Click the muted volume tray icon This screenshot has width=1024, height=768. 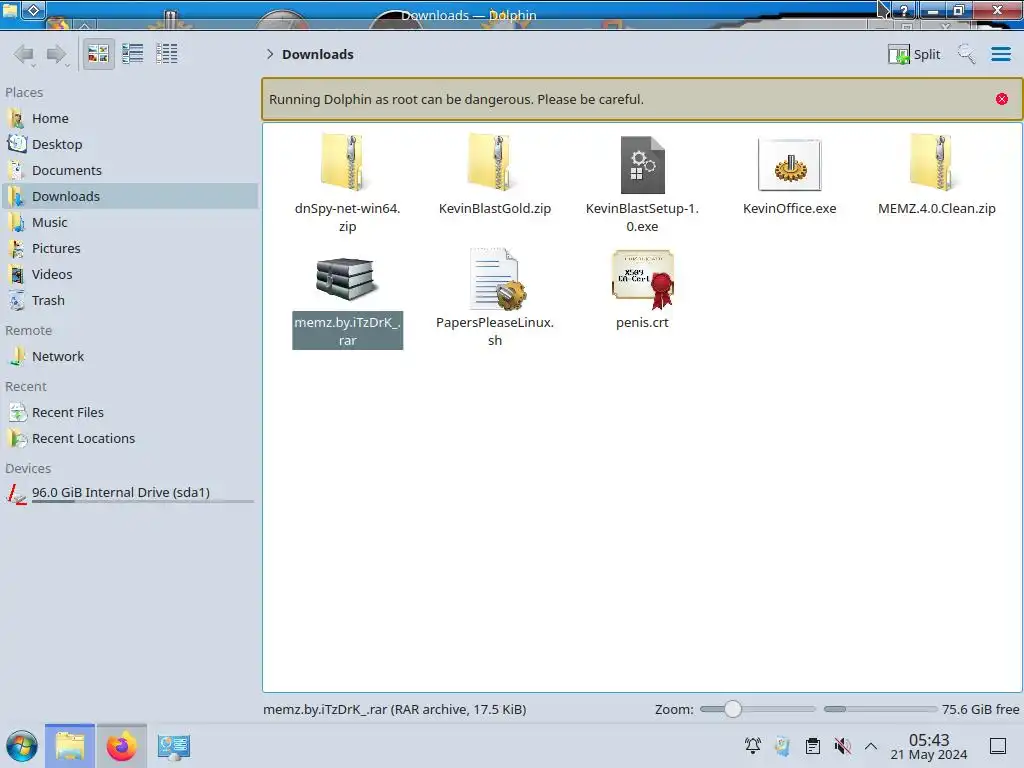pos(842,745)
